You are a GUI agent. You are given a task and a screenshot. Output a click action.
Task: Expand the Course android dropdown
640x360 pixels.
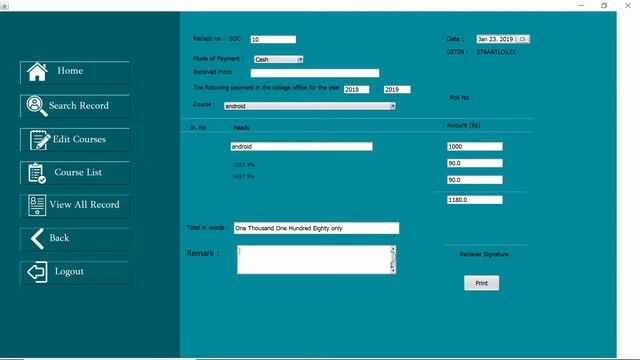click(x=392, y=106)
